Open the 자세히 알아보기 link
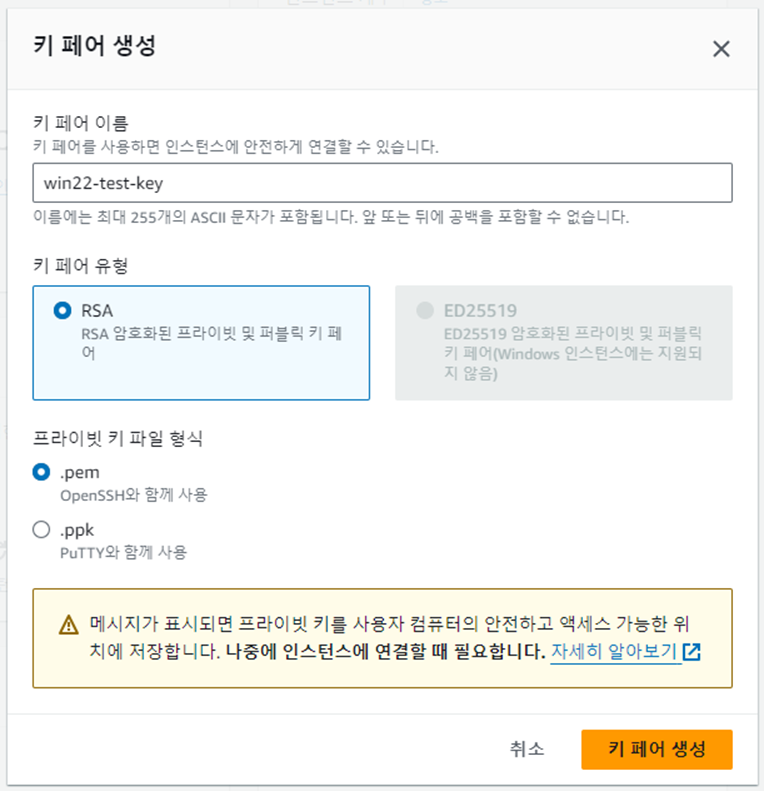 pyautogui.click(x=614, y=651)
